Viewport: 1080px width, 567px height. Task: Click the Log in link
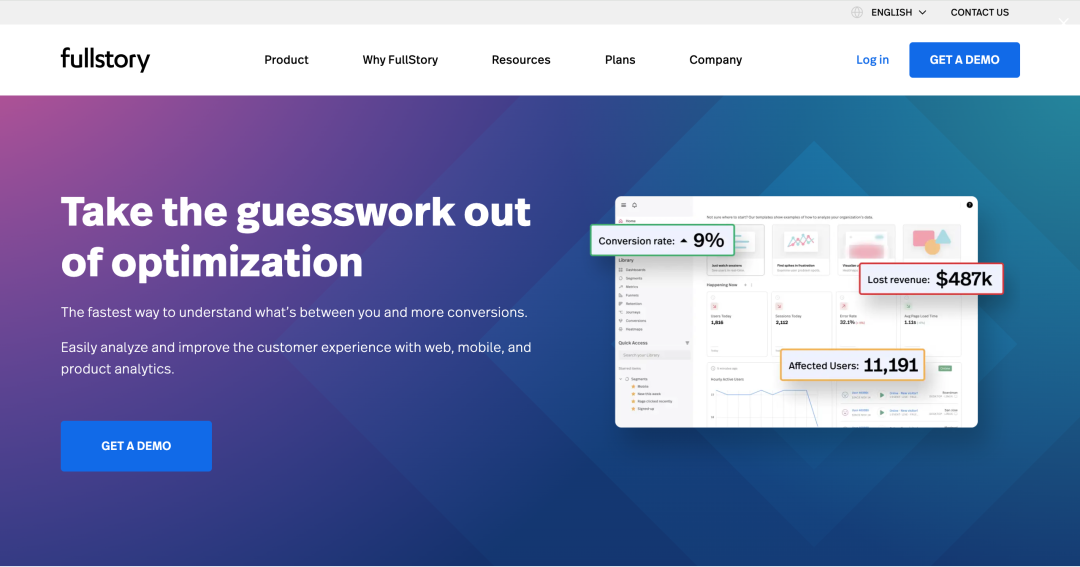872,60
